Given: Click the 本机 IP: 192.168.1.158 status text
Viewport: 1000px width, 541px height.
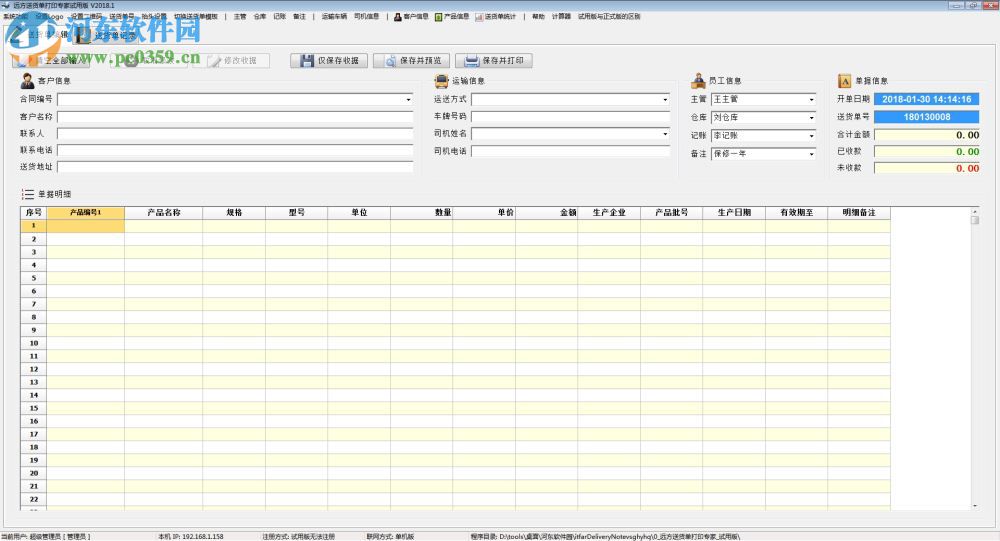Looking at the screenshot, I should tap(191, 537).
